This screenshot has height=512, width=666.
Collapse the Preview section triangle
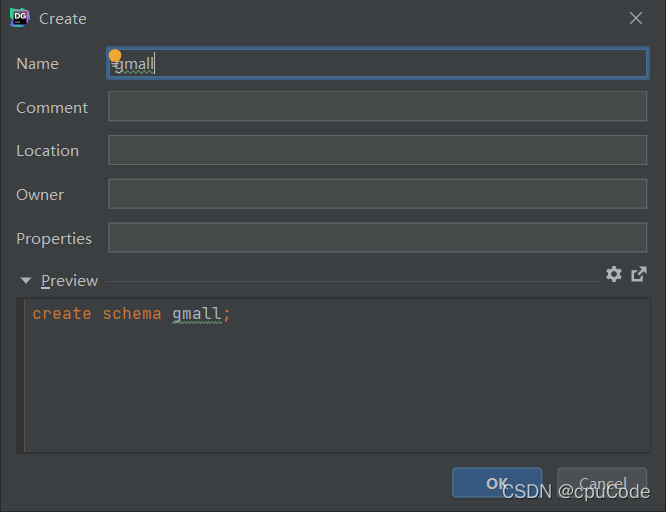click(26, 280)
